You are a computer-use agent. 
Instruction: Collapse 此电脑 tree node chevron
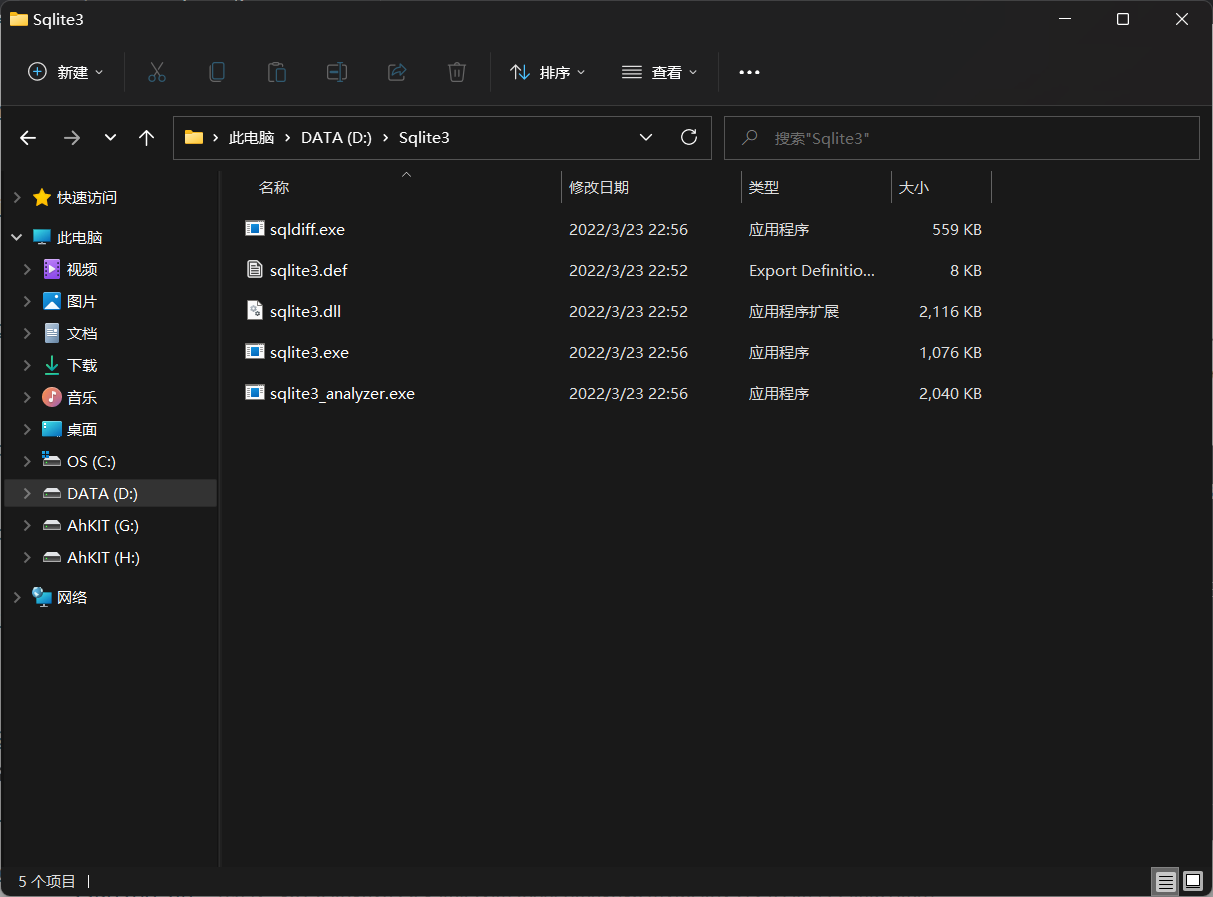[x=16, y=238]
